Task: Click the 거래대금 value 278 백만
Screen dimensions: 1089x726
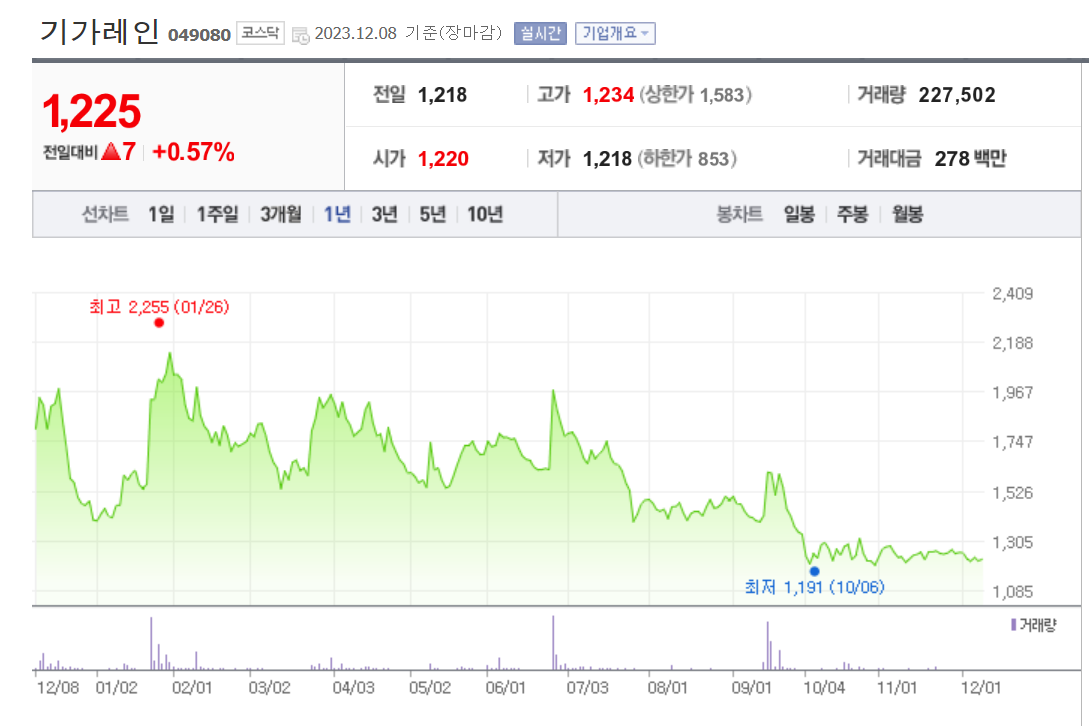Action: click(970, 158)
